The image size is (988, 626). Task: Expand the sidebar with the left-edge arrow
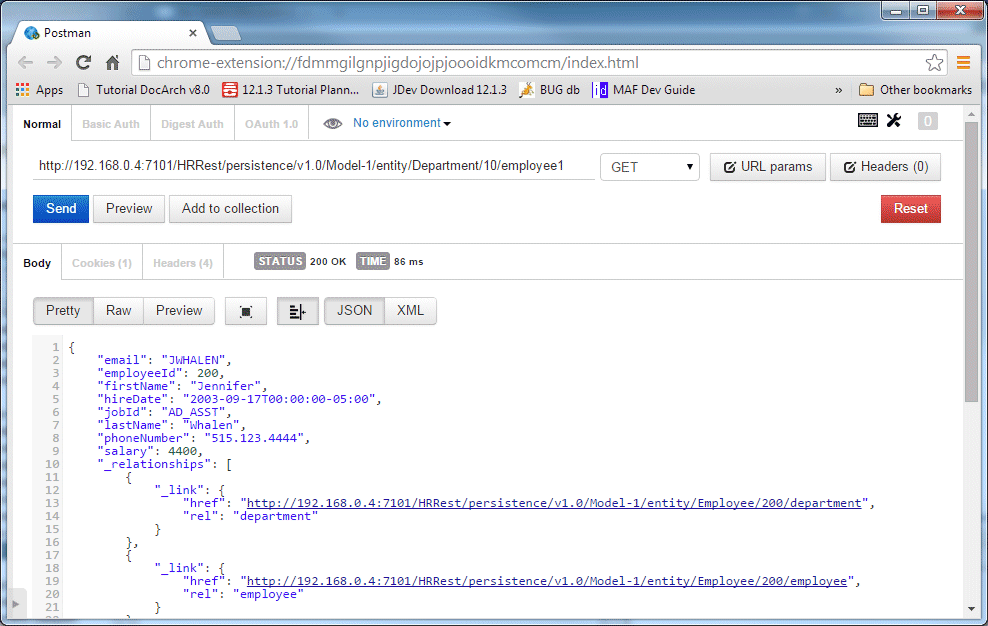[16, 604]
